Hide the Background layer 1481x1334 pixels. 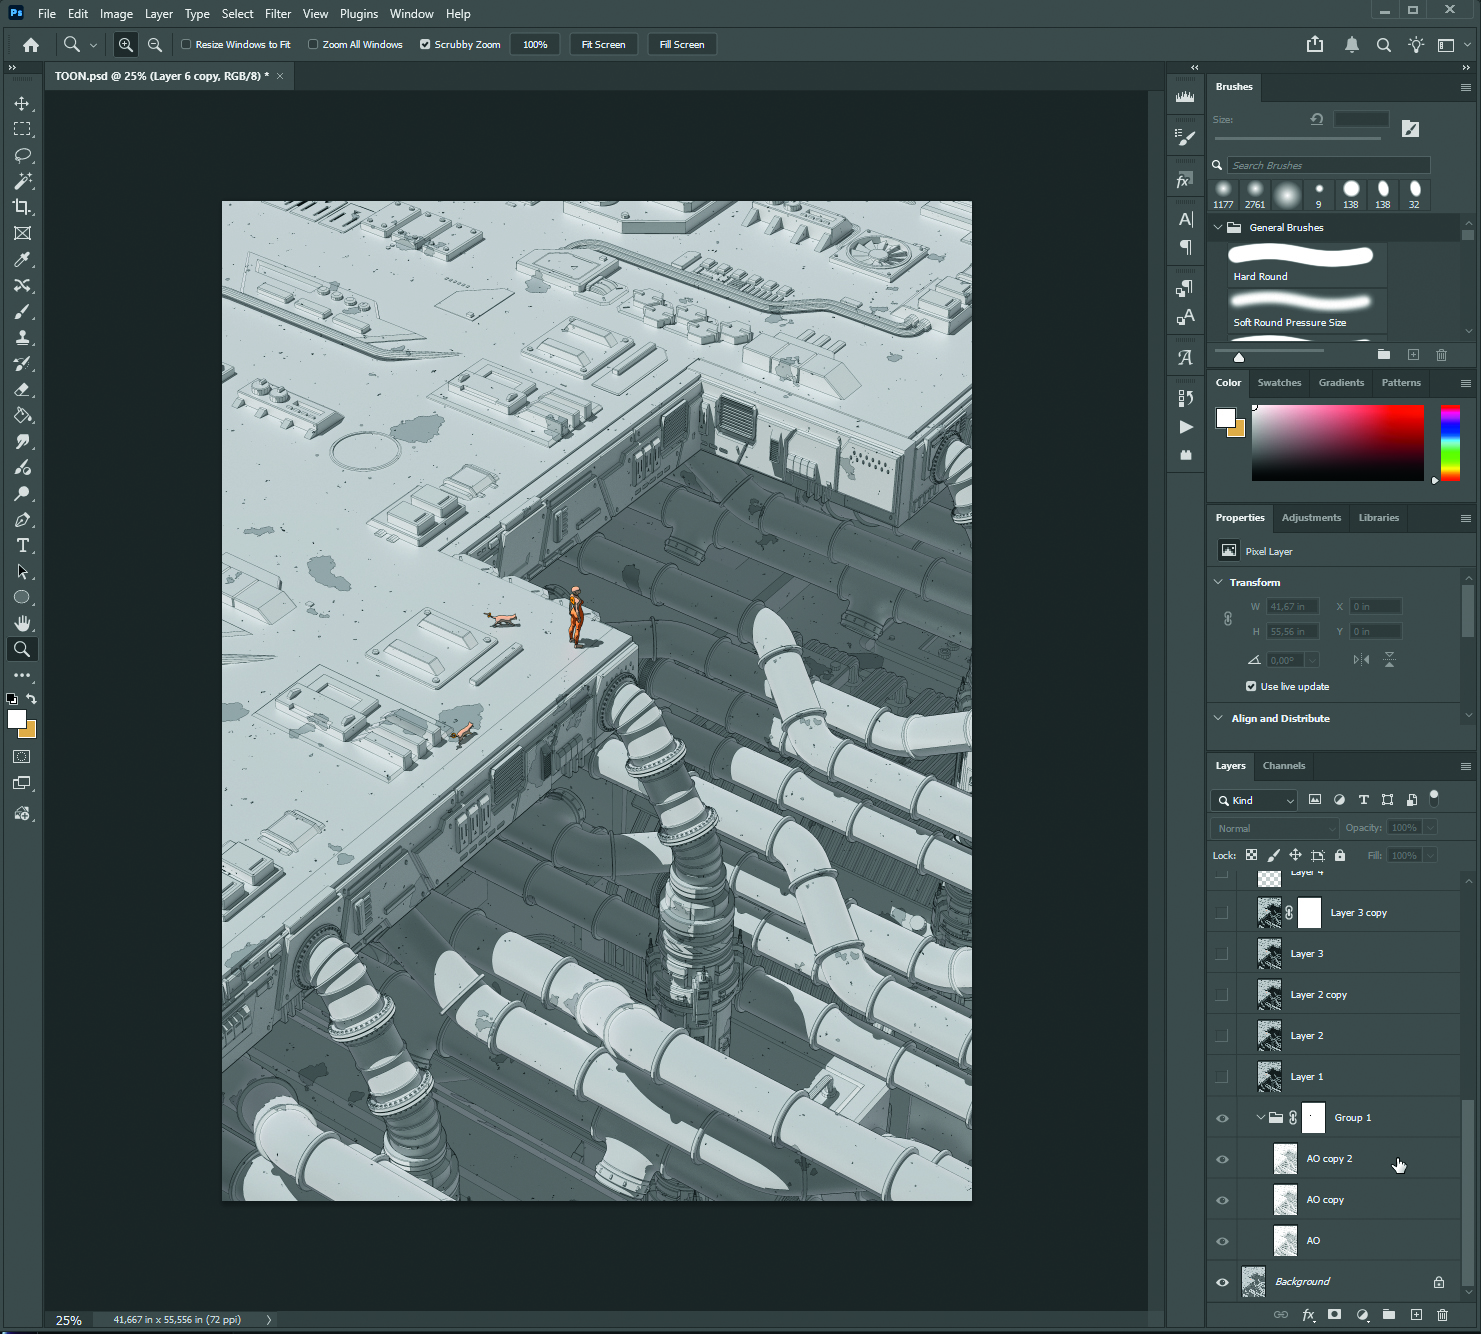1222,1282
